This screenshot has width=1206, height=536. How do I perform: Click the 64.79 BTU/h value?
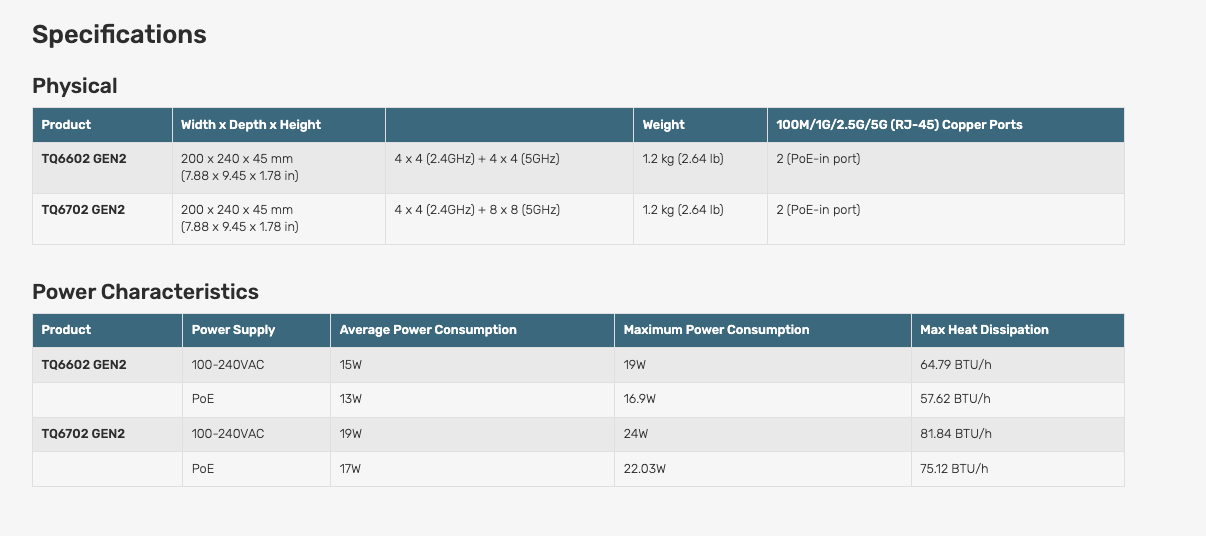(x=956, y=365)
